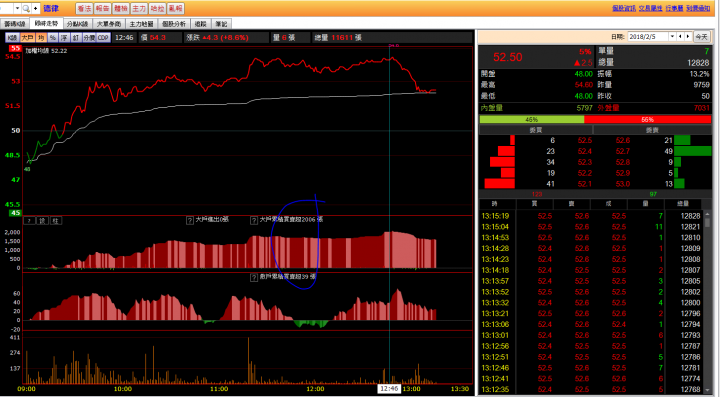Click the 線 line-style button in indicator panel
The image size is (720, 397).
(42, 221)
